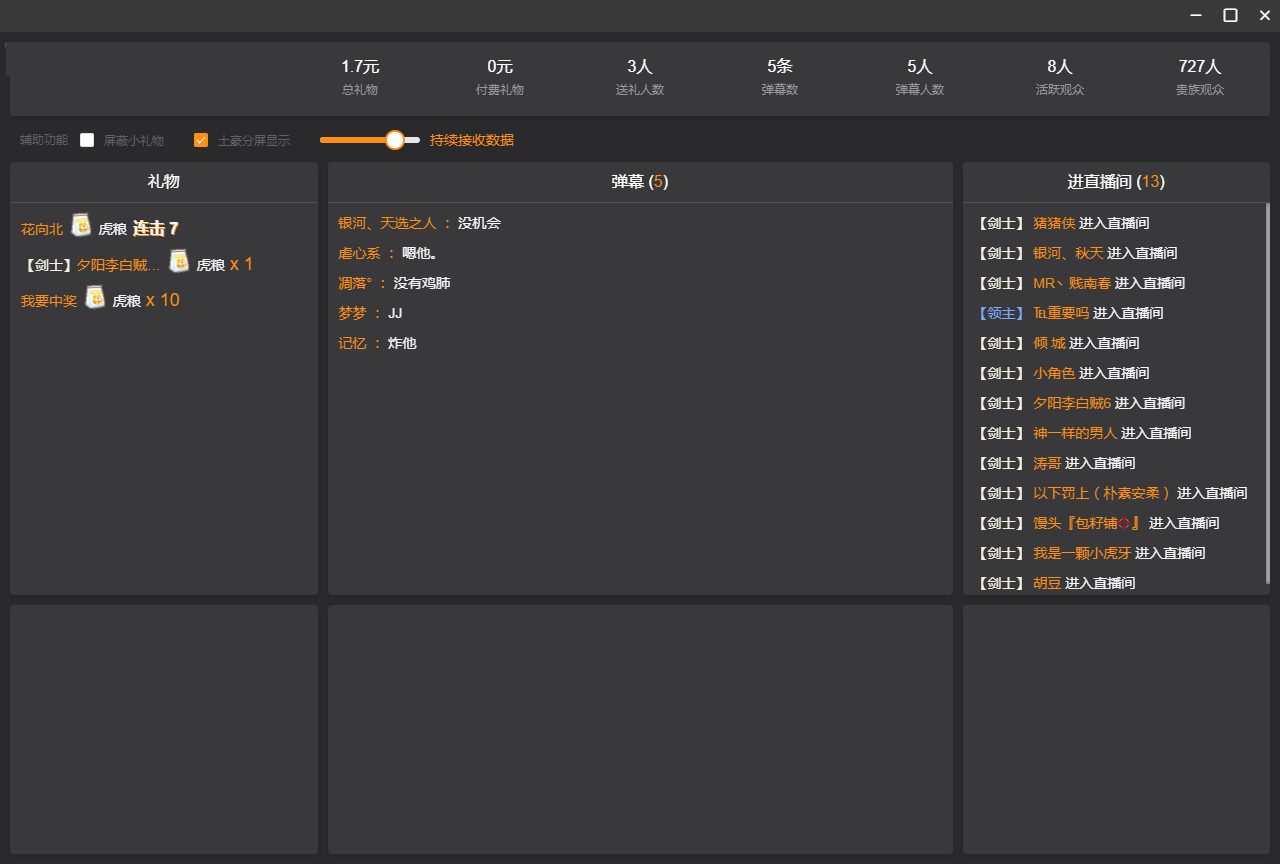Viewport: 1280px width, 864px height.
Task: Click username 银河、天选之人 in danmaku list
Action: pos(387,223)
